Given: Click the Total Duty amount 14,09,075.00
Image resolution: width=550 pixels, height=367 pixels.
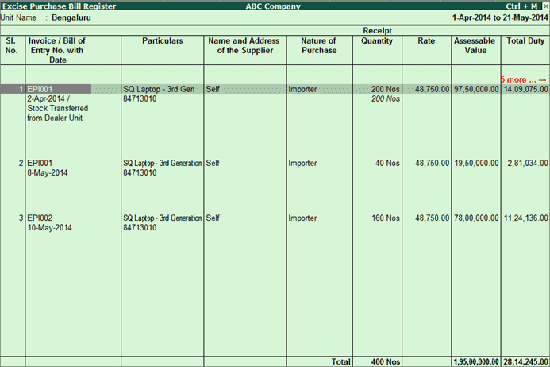Looking at the screenshot, I should point(526,89).
